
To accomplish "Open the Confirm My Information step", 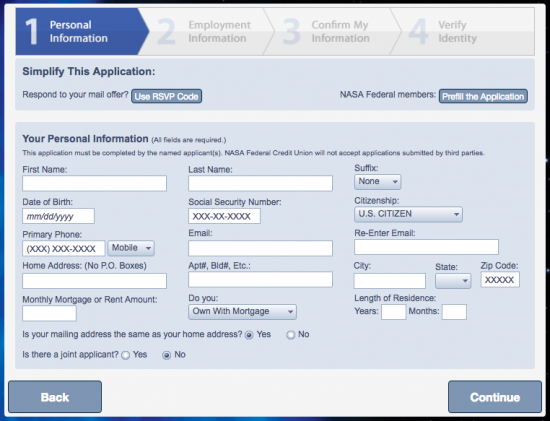I will [x=331, y=32].
